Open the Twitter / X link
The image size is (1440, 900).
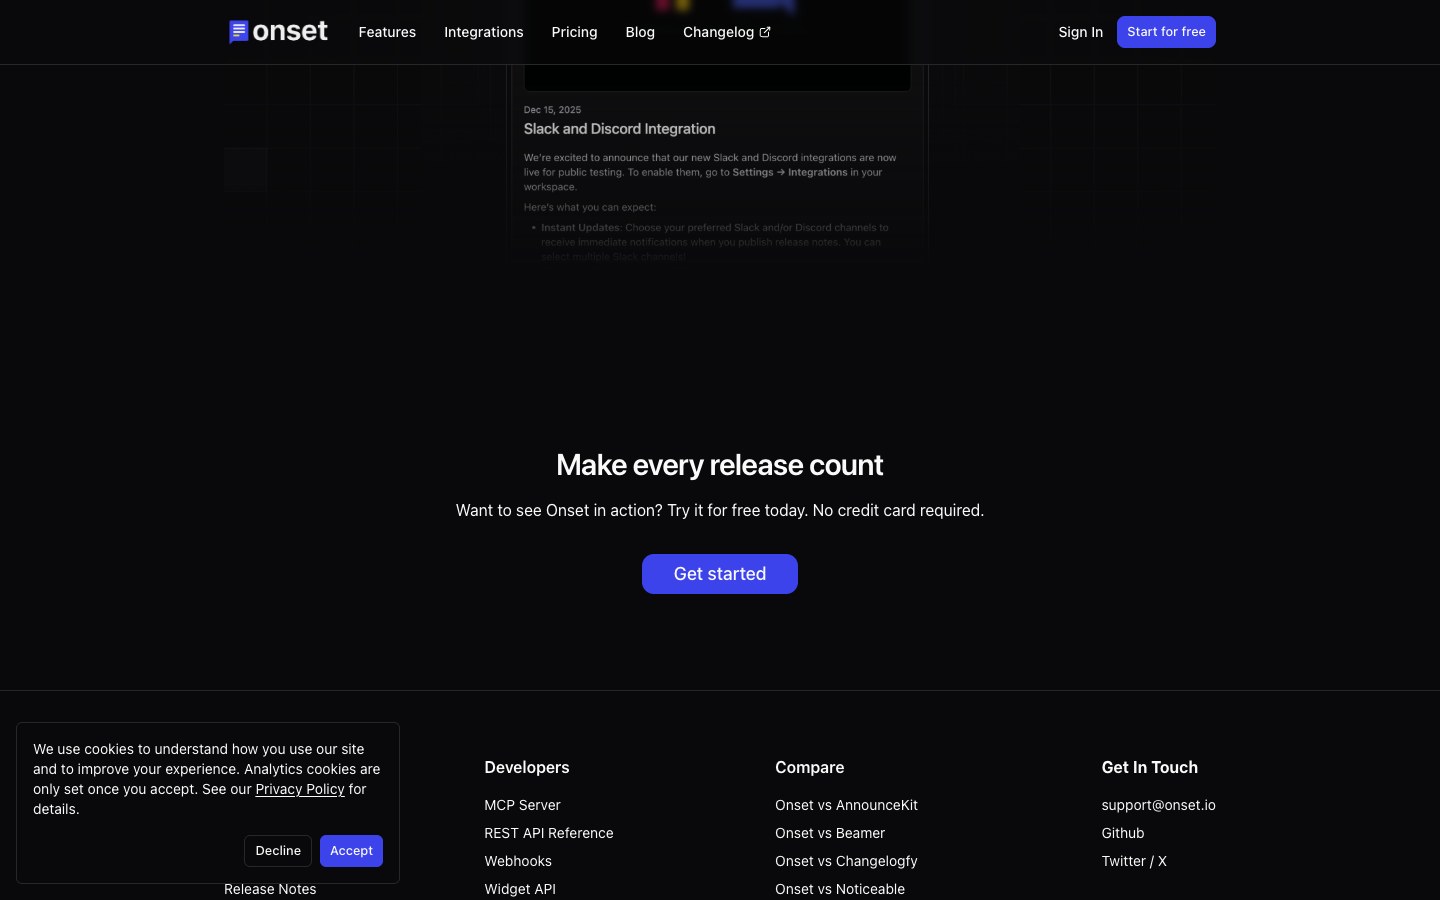[x=1134, y=861]
